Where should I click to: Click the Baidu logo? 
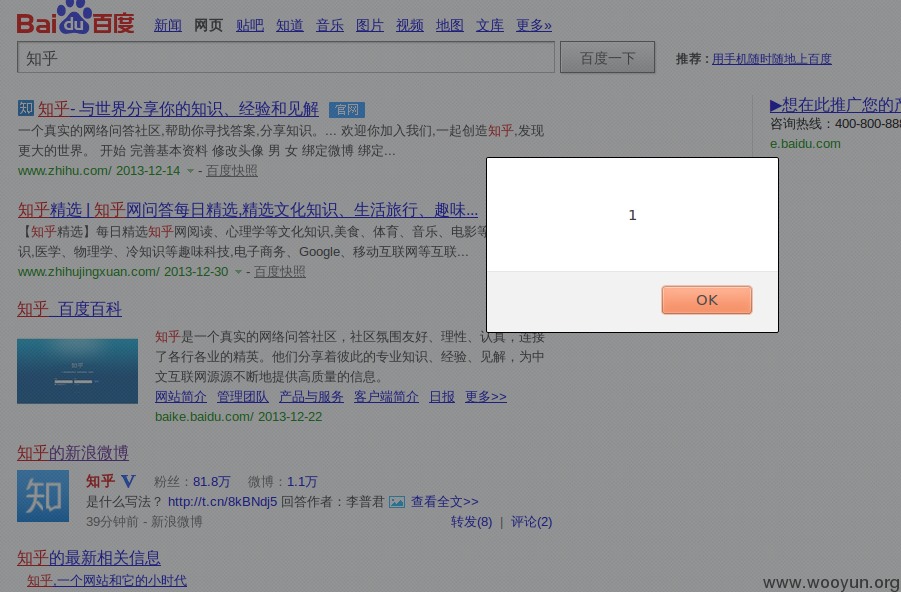75,18
